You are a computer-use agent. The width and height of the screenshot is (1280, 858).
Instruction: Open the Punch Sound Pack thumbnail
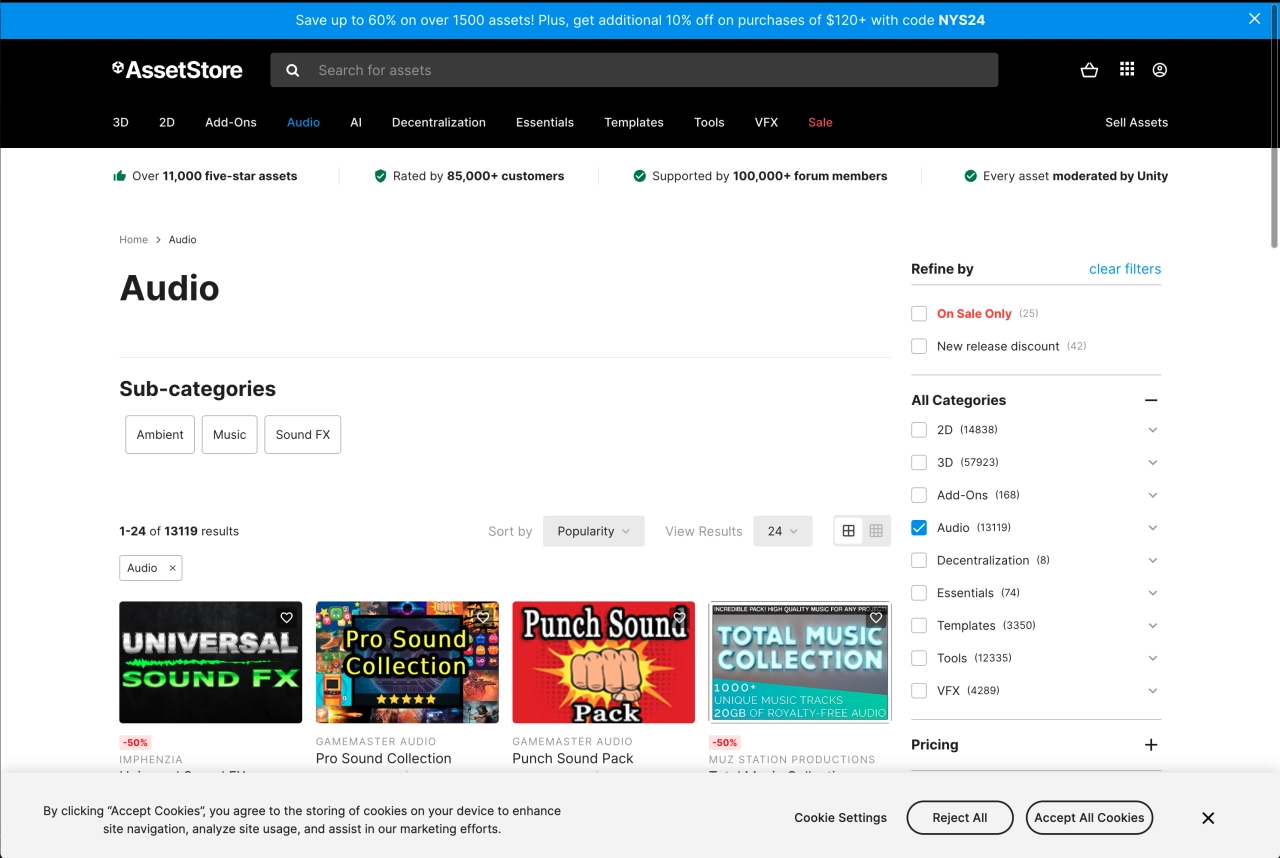point(604,662)
